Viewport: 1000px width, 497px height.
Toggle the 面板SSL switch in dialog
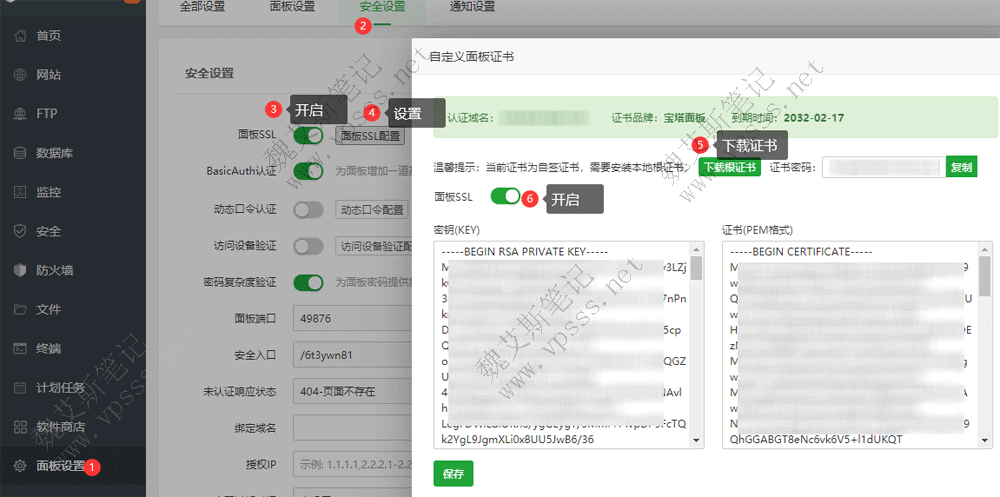pos(506,197)
